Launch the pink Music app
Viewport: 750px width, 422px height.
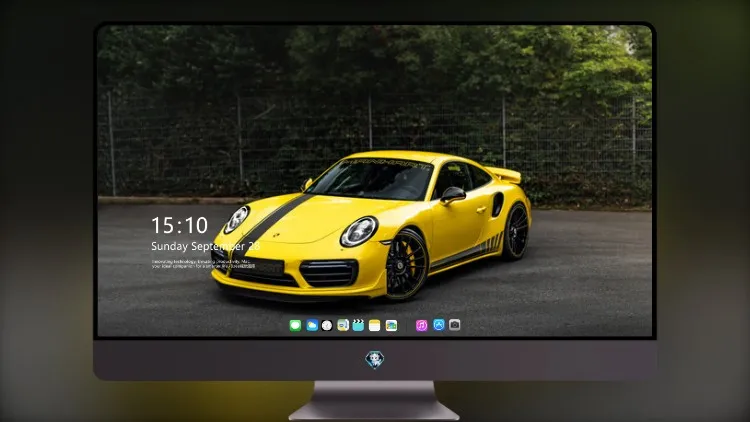click(421, 325)
